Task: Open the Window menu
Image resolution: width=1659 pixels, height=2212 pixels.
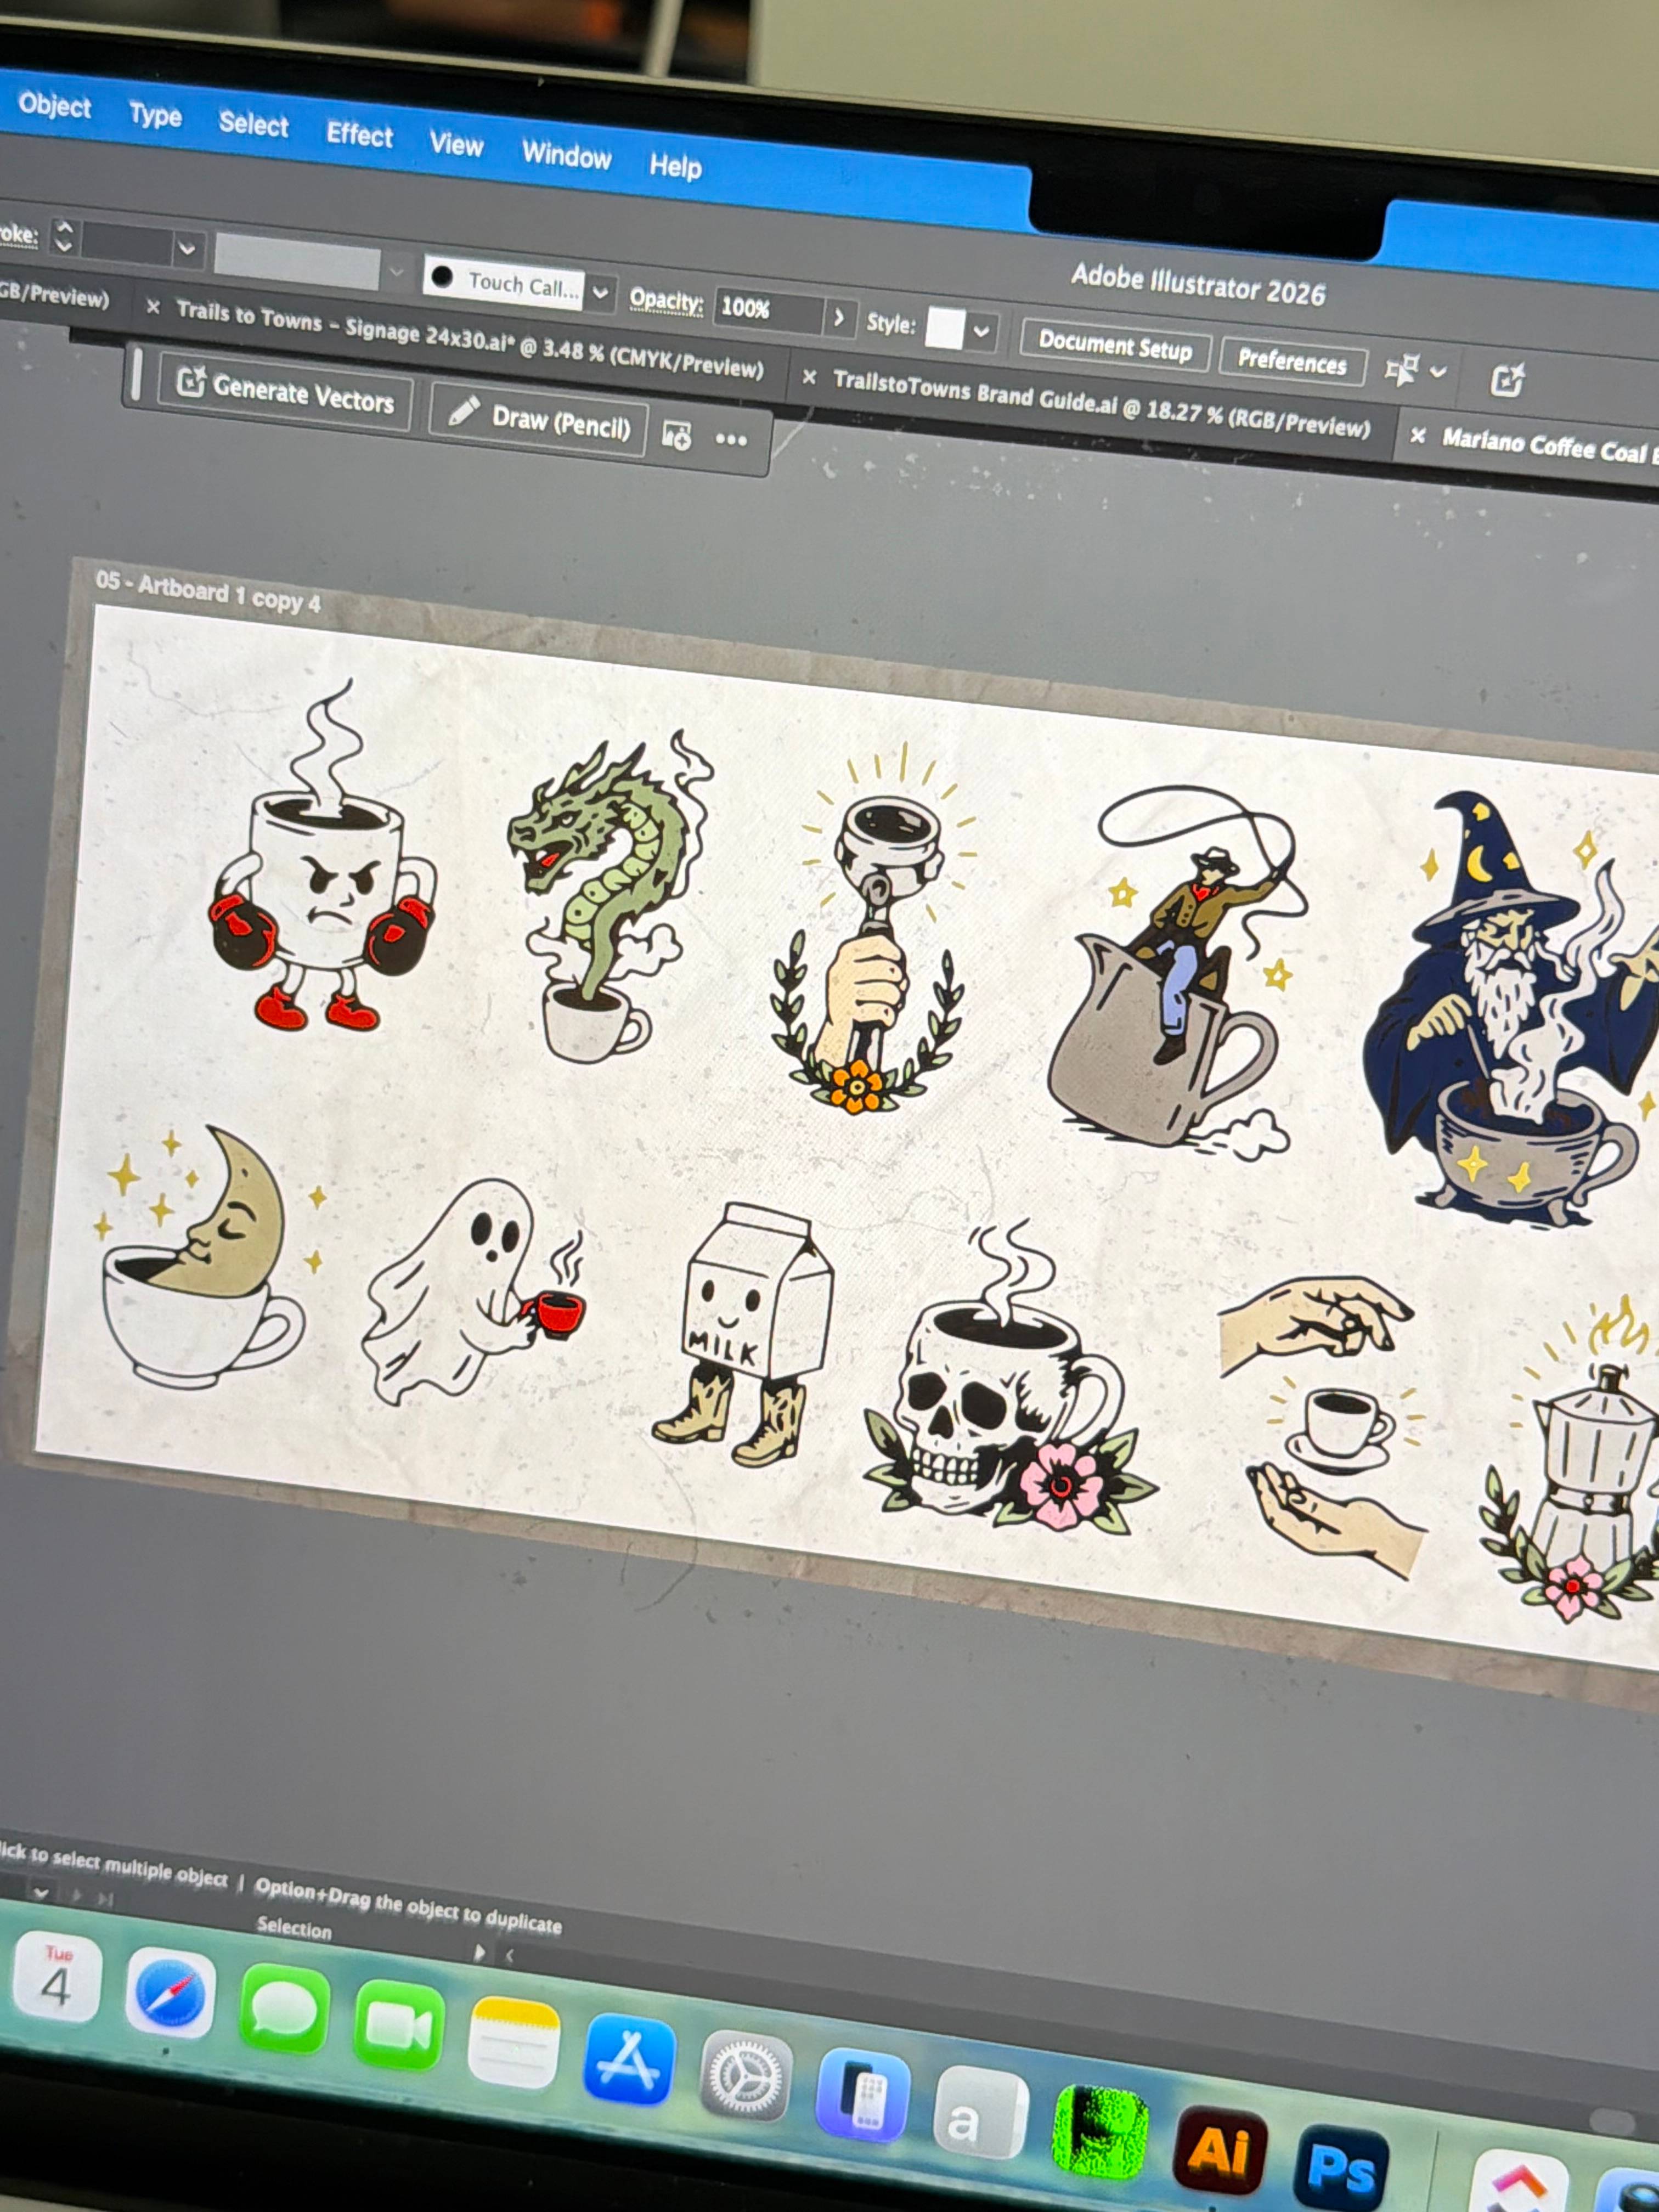Action: click(x=566, y=156)
